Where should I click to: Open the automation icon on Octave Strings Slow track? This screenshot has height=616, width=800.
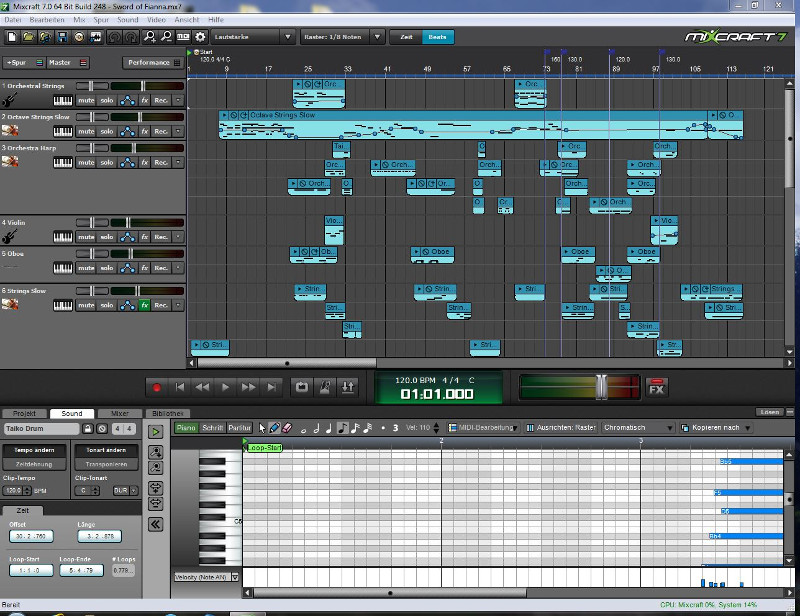128,132
